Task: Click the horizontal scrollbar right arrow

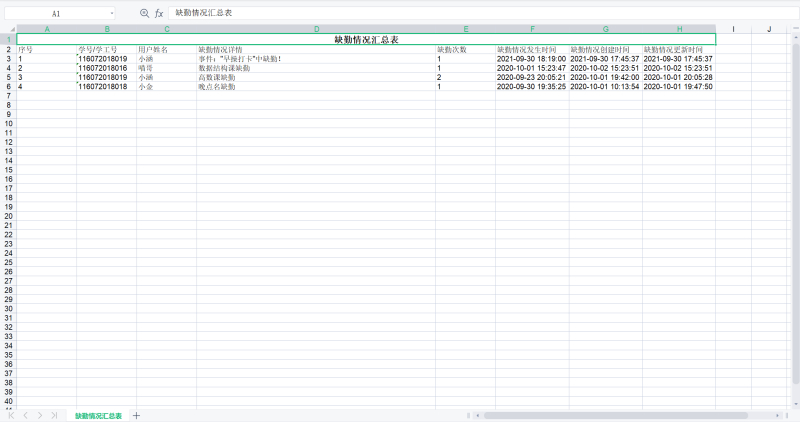Action: (x=778, y=415)
